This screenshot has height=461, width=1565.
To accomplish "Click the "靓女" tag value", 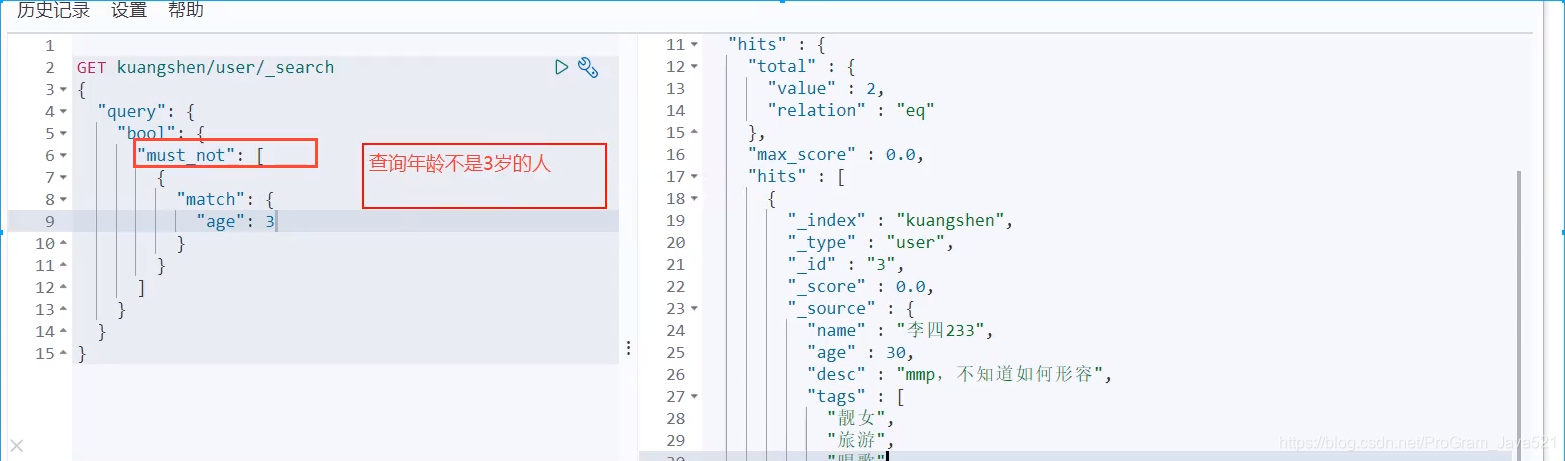I will [x=855, y=418].
